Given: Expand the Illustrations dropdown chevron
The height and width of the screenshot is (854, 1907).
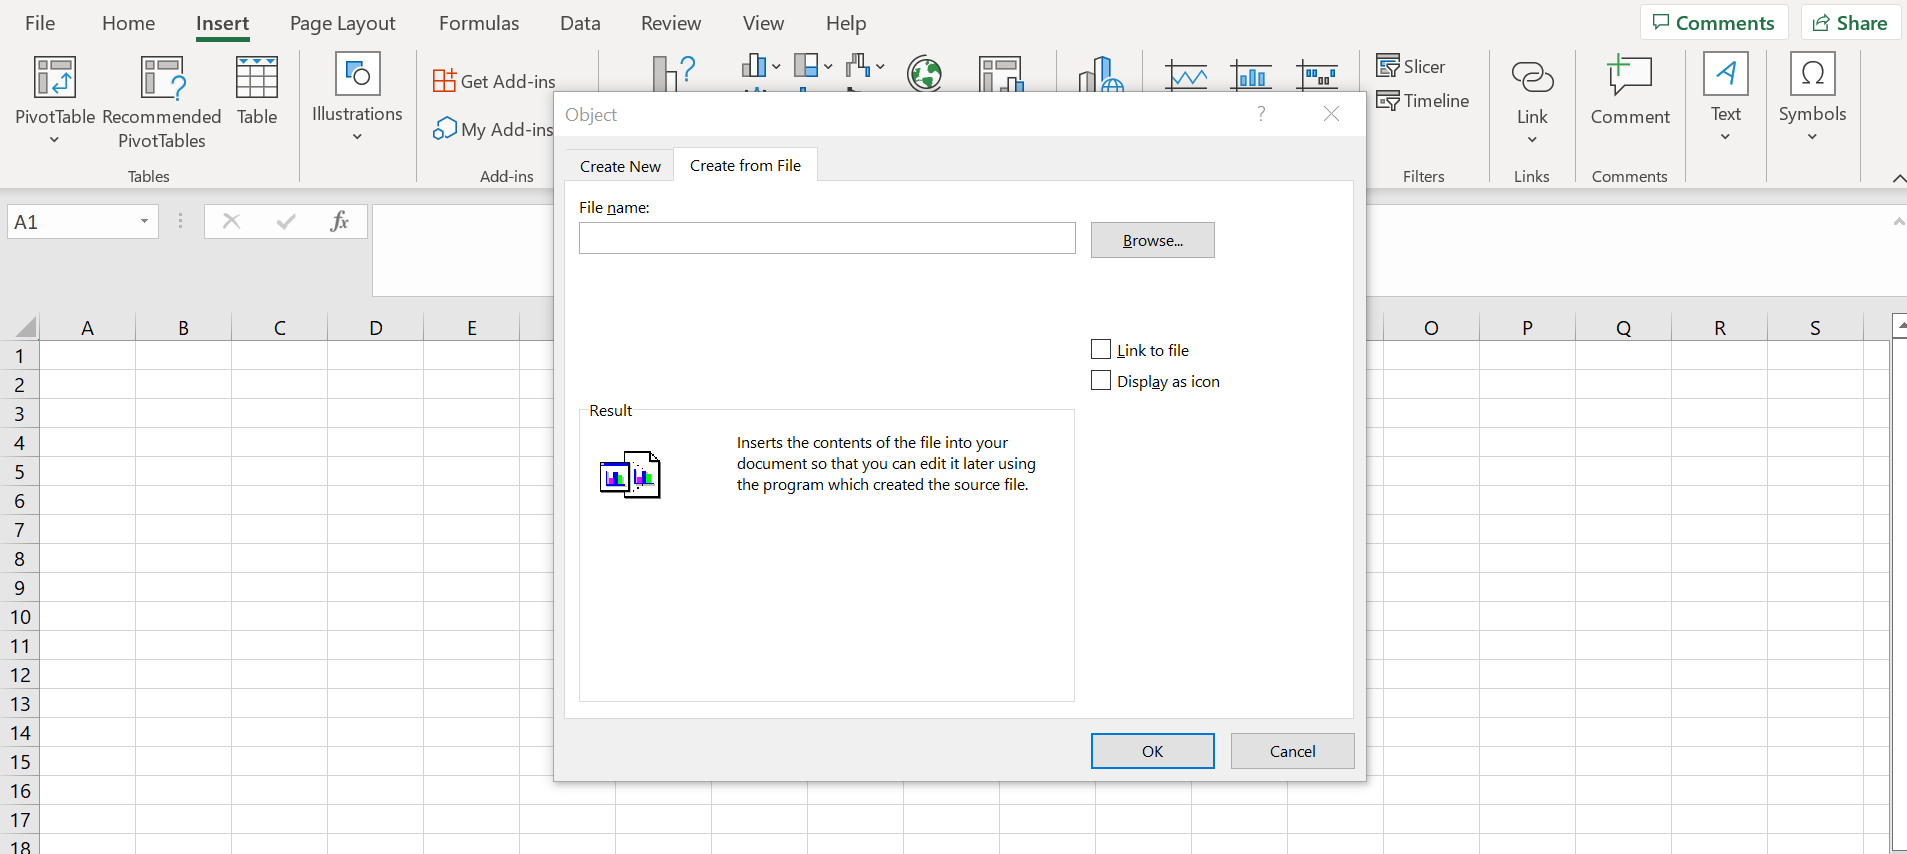Looking at the screenshot, I should coord(357,137).
